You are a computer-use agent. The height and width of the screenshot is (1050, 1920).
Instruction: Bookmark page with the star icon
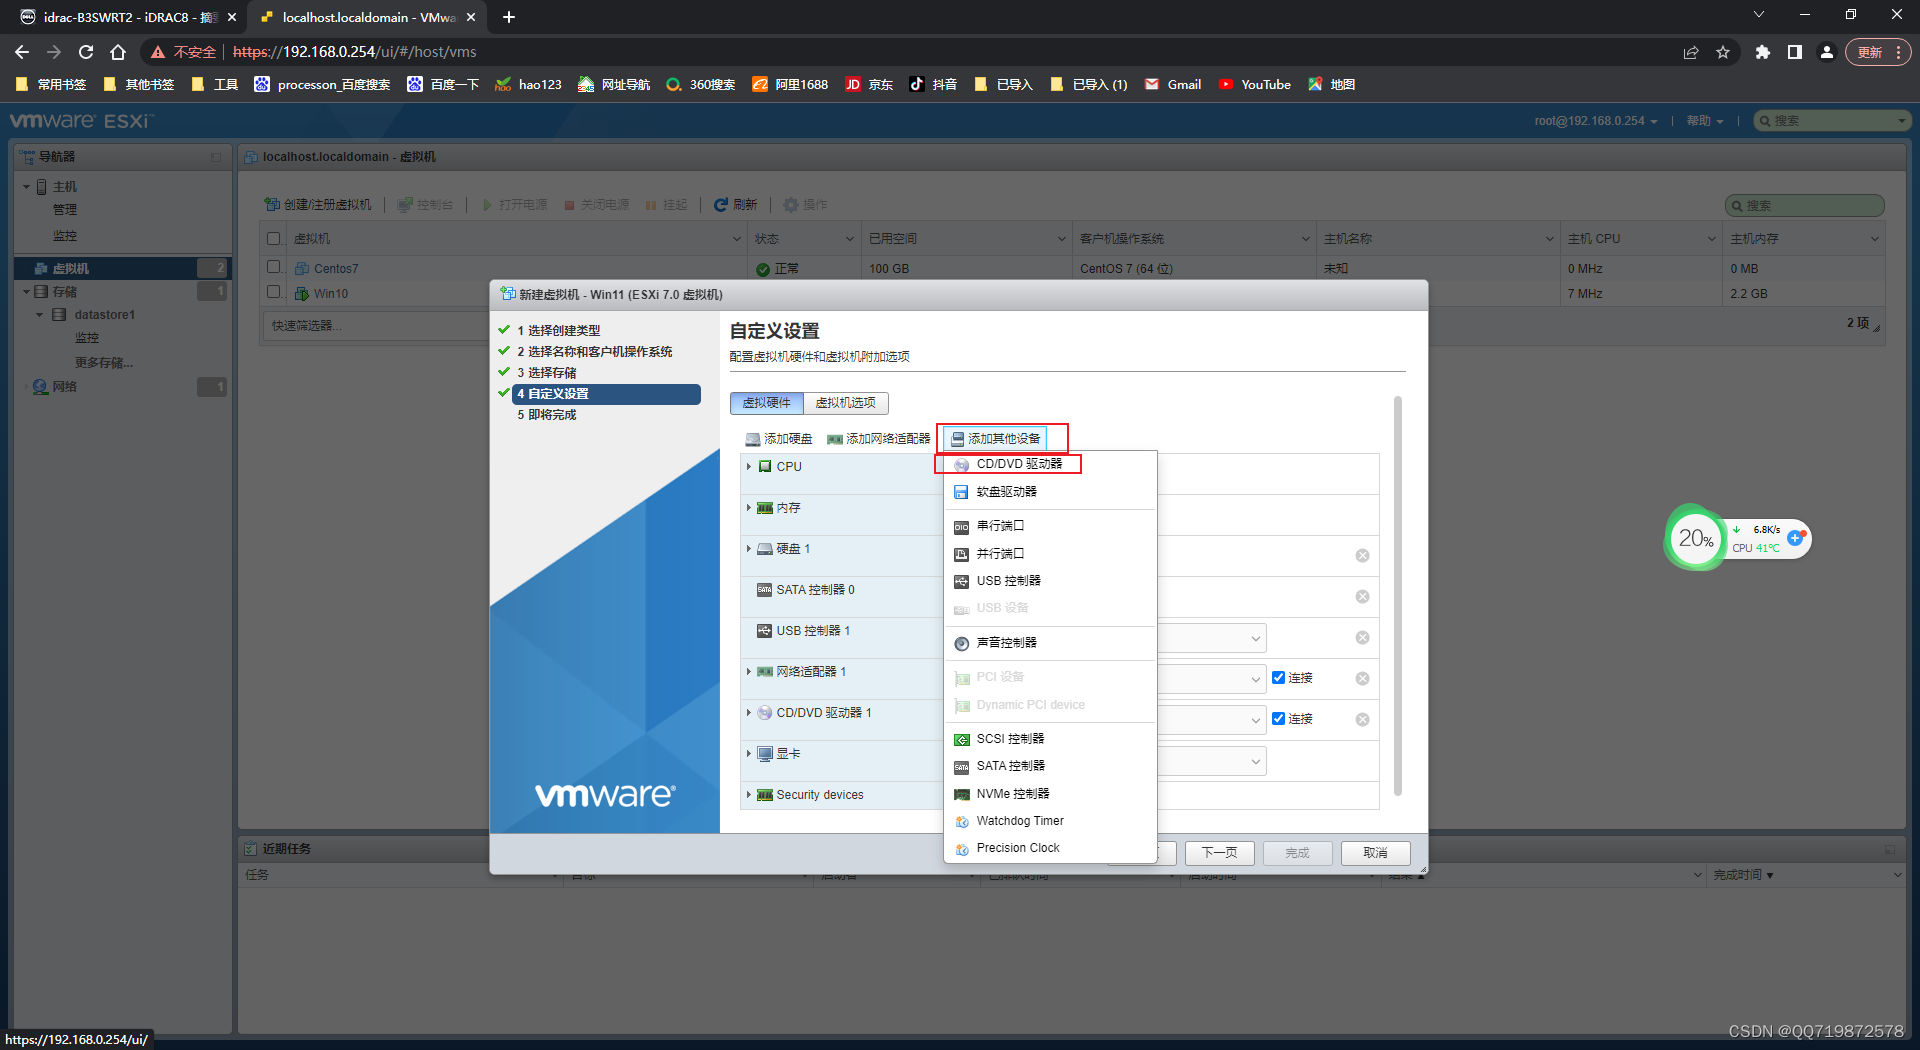click(1723, 52)
